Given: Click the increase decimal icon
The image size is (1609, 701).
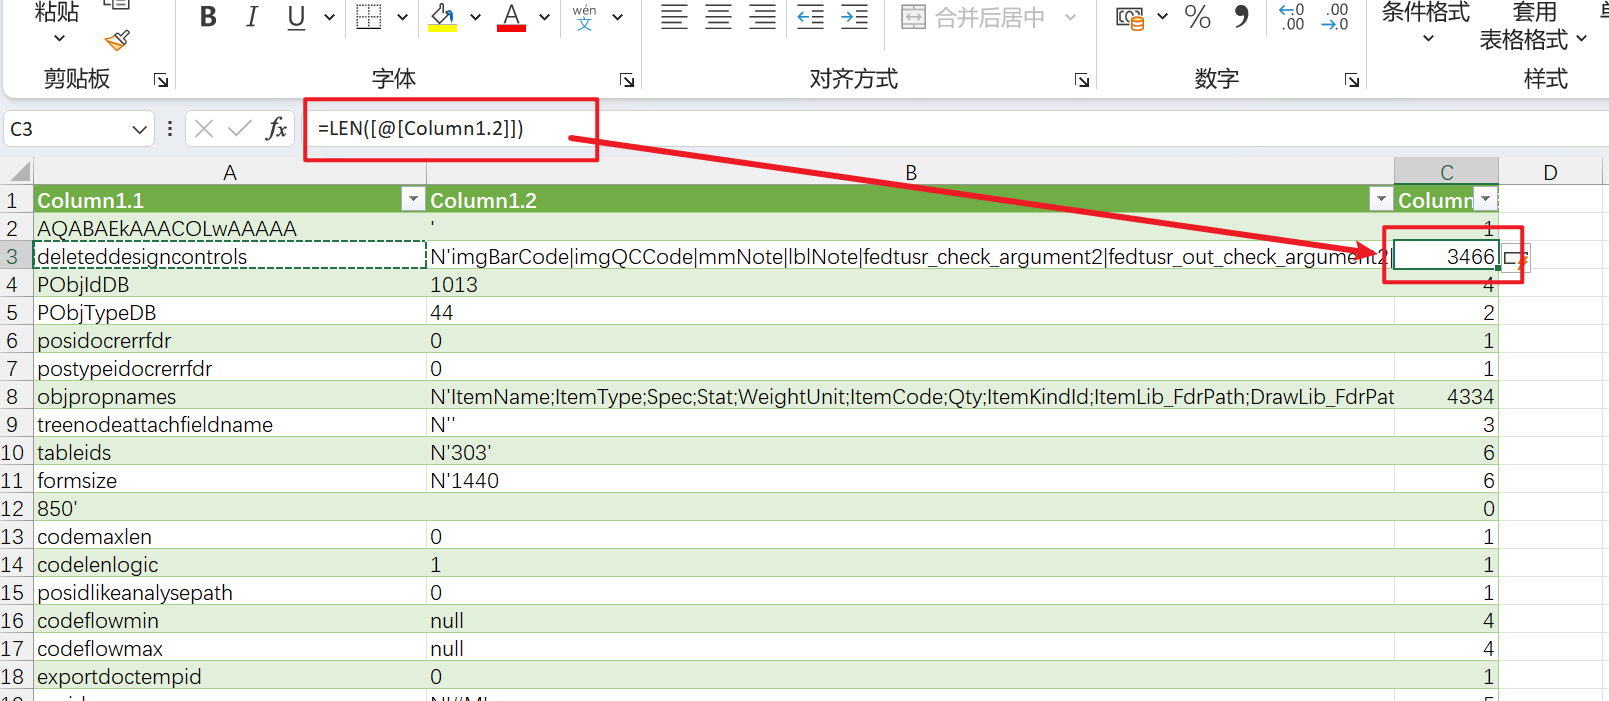Looking at the screenshot, I should [x=1291, y=17].
